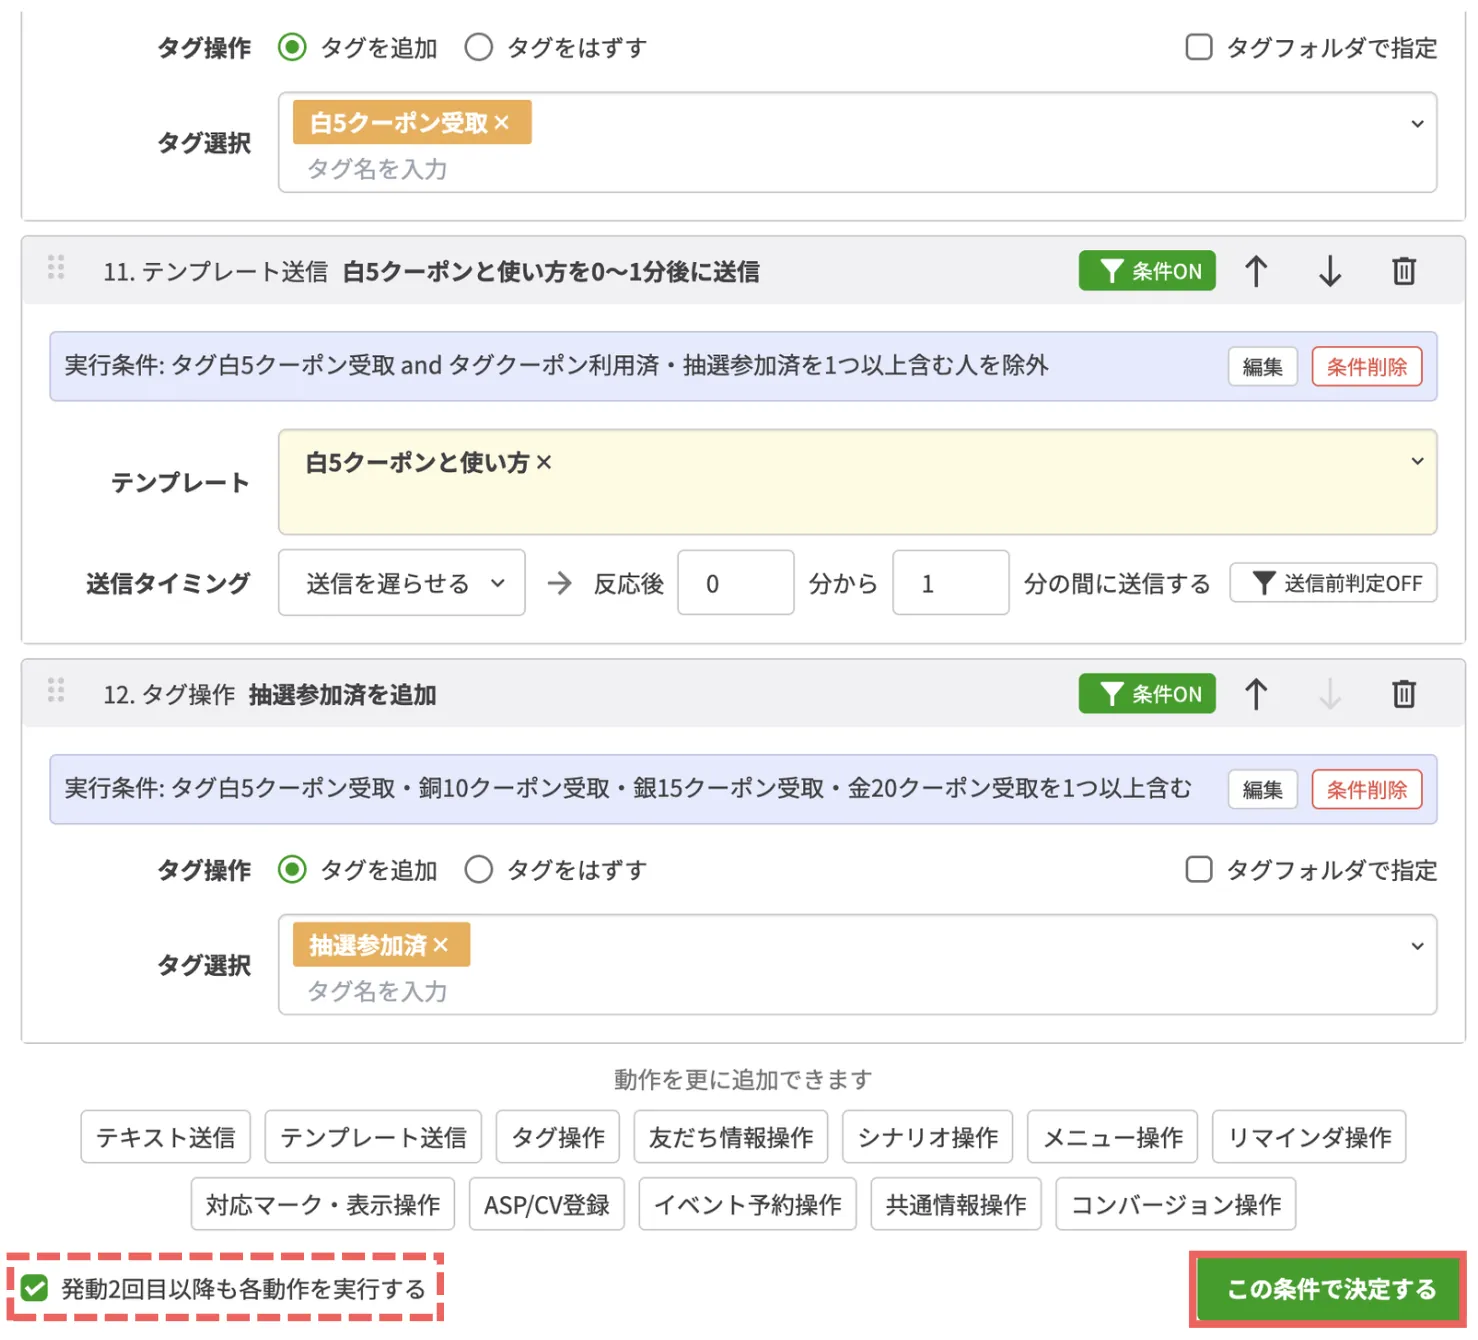Check タグフォルダで指定 above action 11
Image resolution: width=1478 pixels, height=1340 pixels.
tap(1199, 47)
